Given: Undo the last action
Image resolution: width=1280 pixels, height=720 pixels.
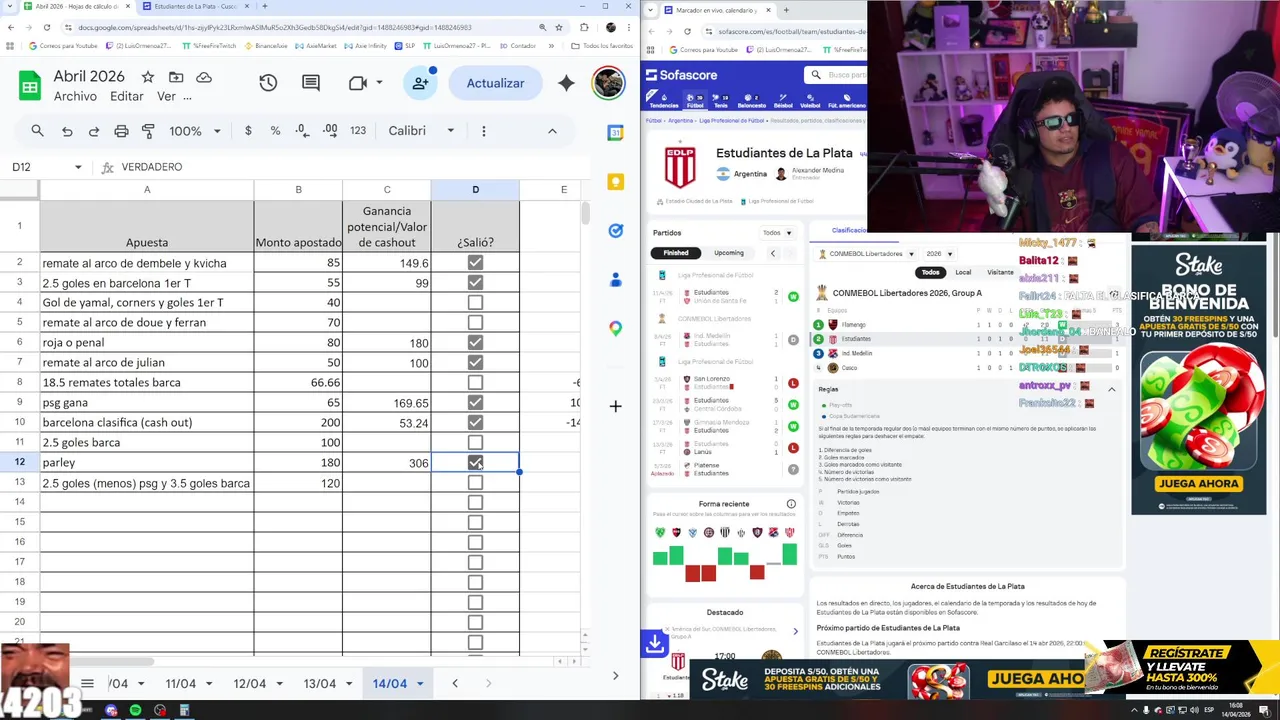Looking at the screenshot, I should [67, 131].
